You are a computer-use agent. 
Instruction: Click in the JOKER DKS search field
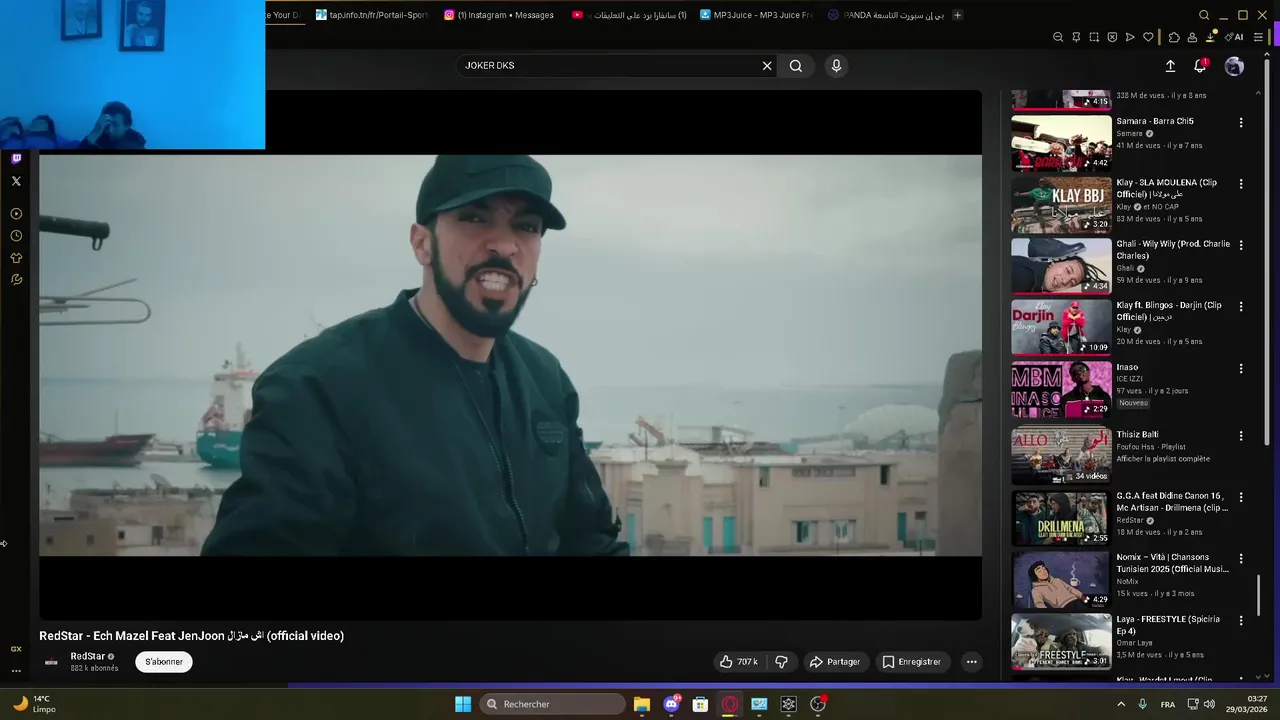[610, 66]
